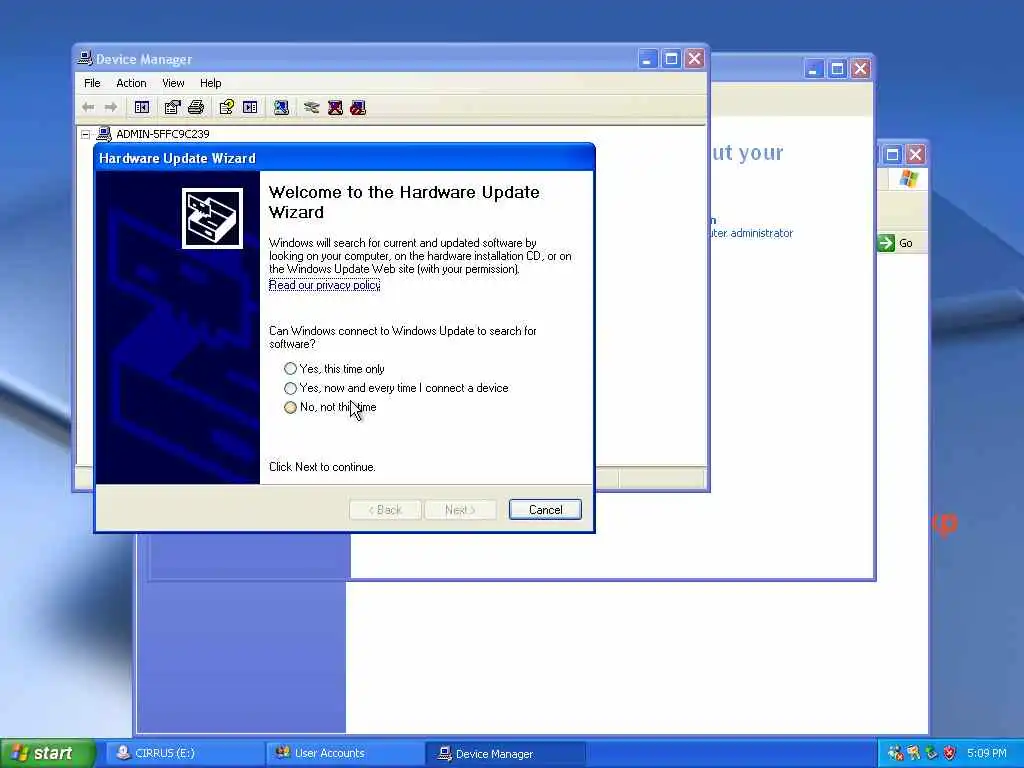Close the Device Manager window
1024x768 pixels.
(x=695, y=59)
